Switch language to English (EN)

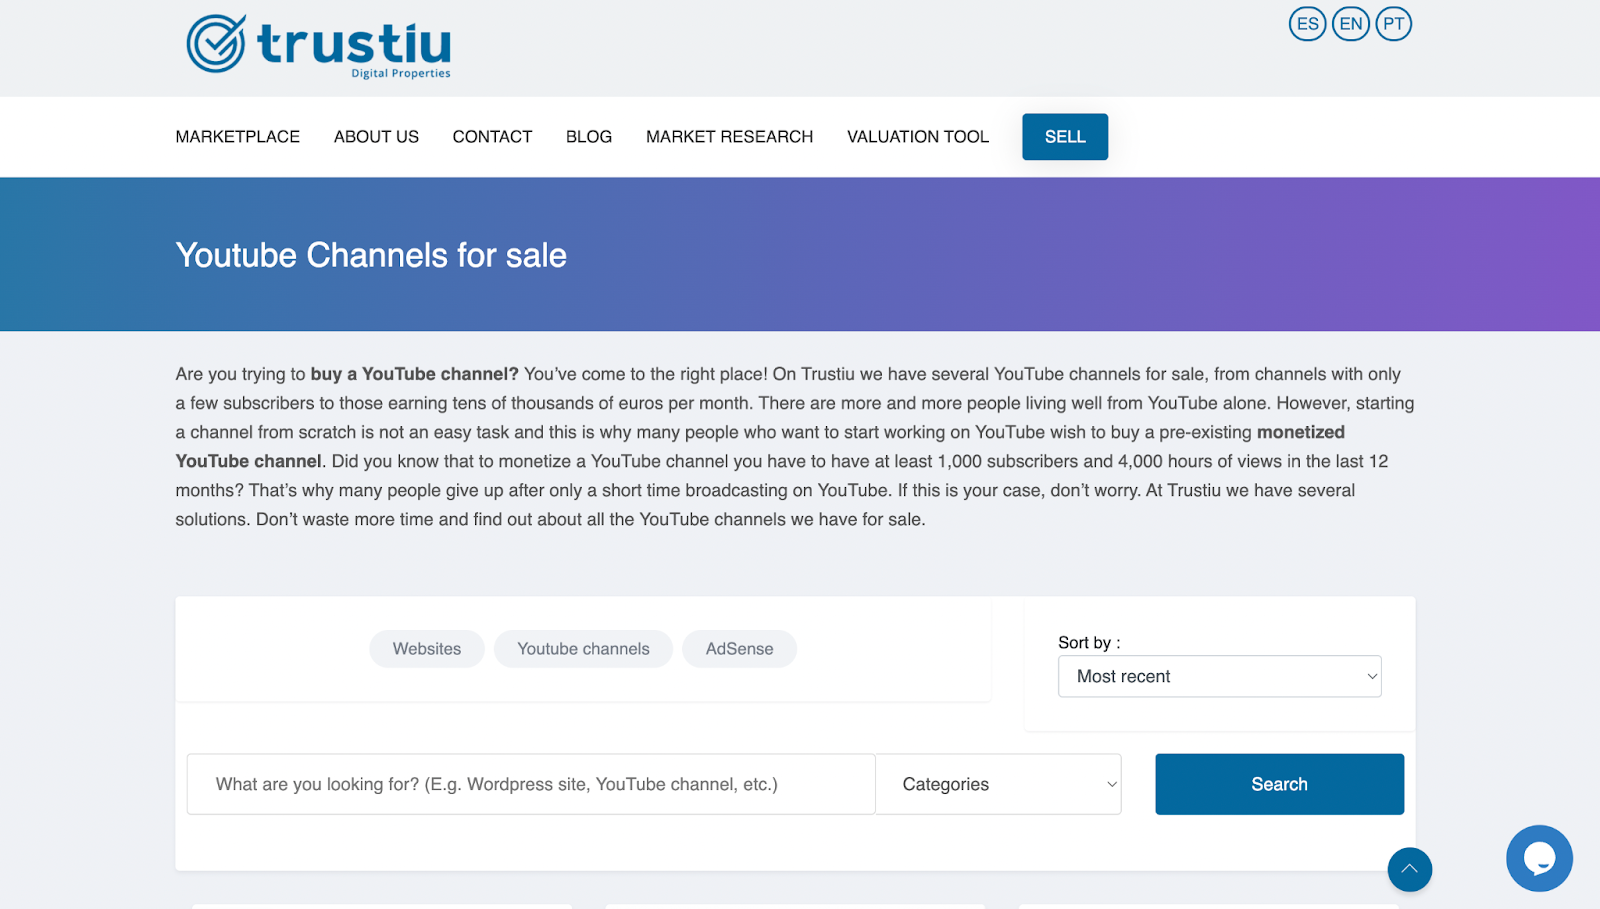[x=1351, y=24]
